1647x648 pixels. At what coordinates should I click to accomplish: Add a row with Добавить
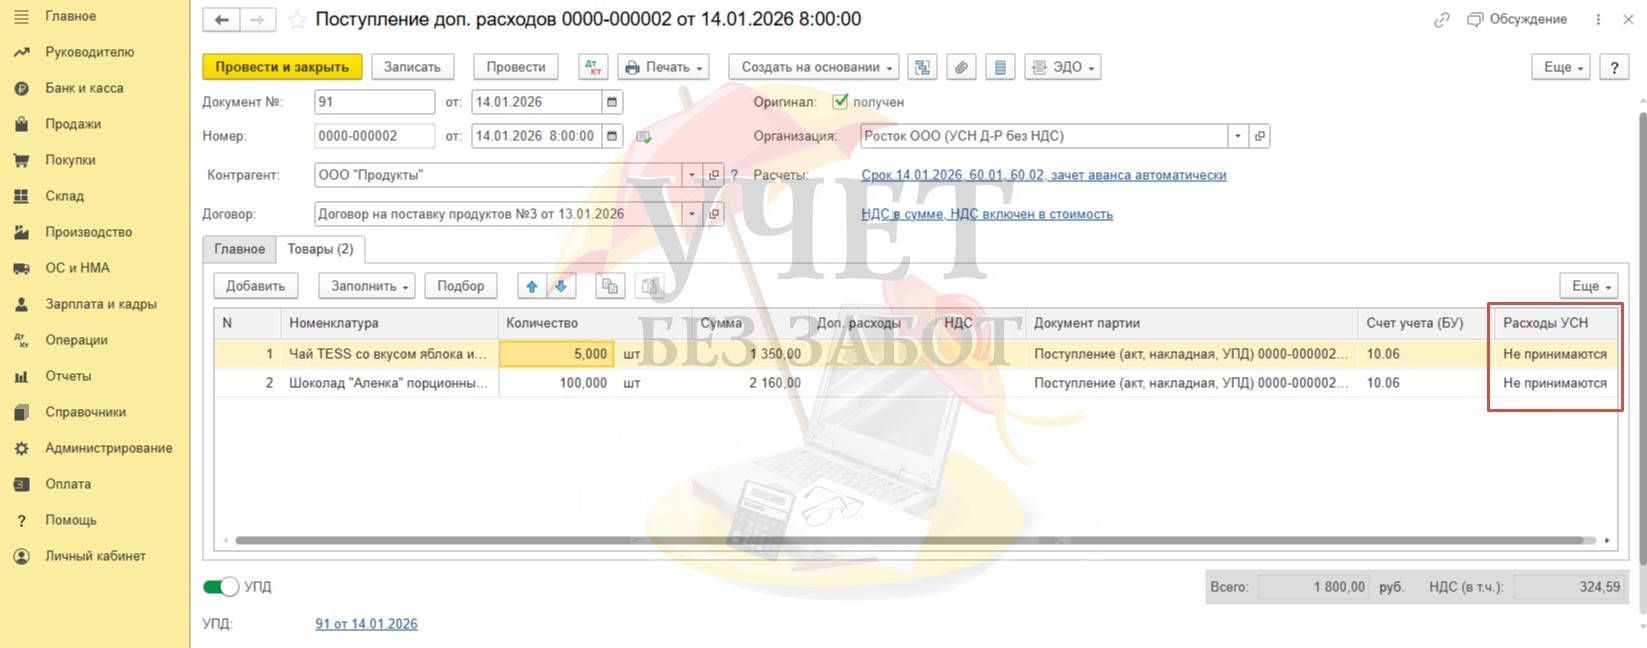256,286
